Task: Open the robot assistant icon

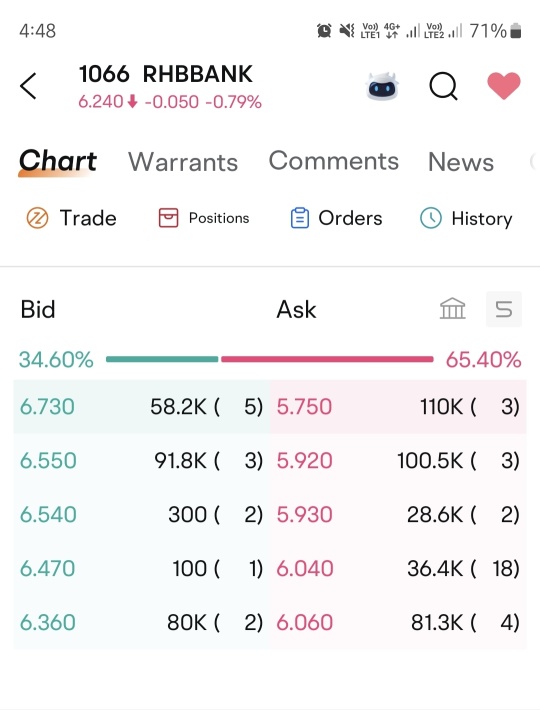Action: (x=382, y=86)
